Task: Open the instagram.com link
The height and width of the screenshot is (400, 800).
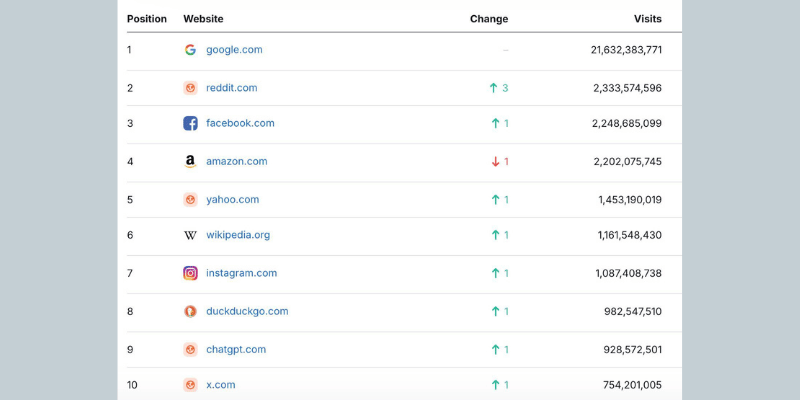Action: click(241, 273)
